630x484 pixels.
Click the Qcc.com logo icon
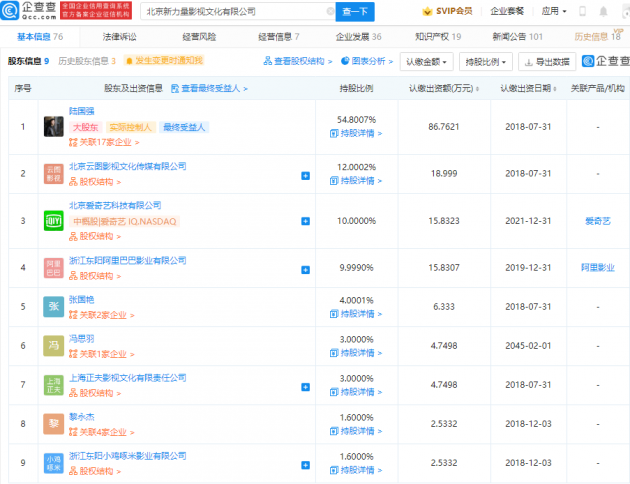point(10,11)
